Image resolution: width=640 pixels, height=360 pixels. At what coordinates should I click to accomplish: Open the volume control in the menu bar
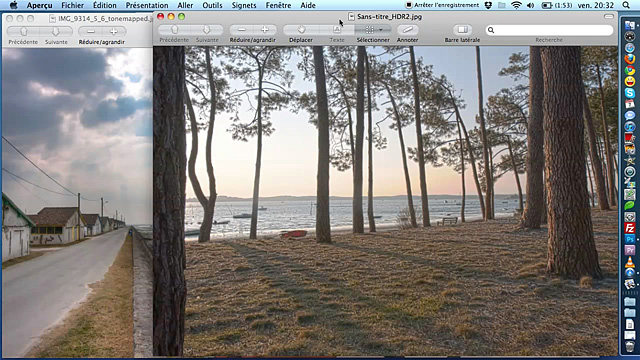(531, 5)
